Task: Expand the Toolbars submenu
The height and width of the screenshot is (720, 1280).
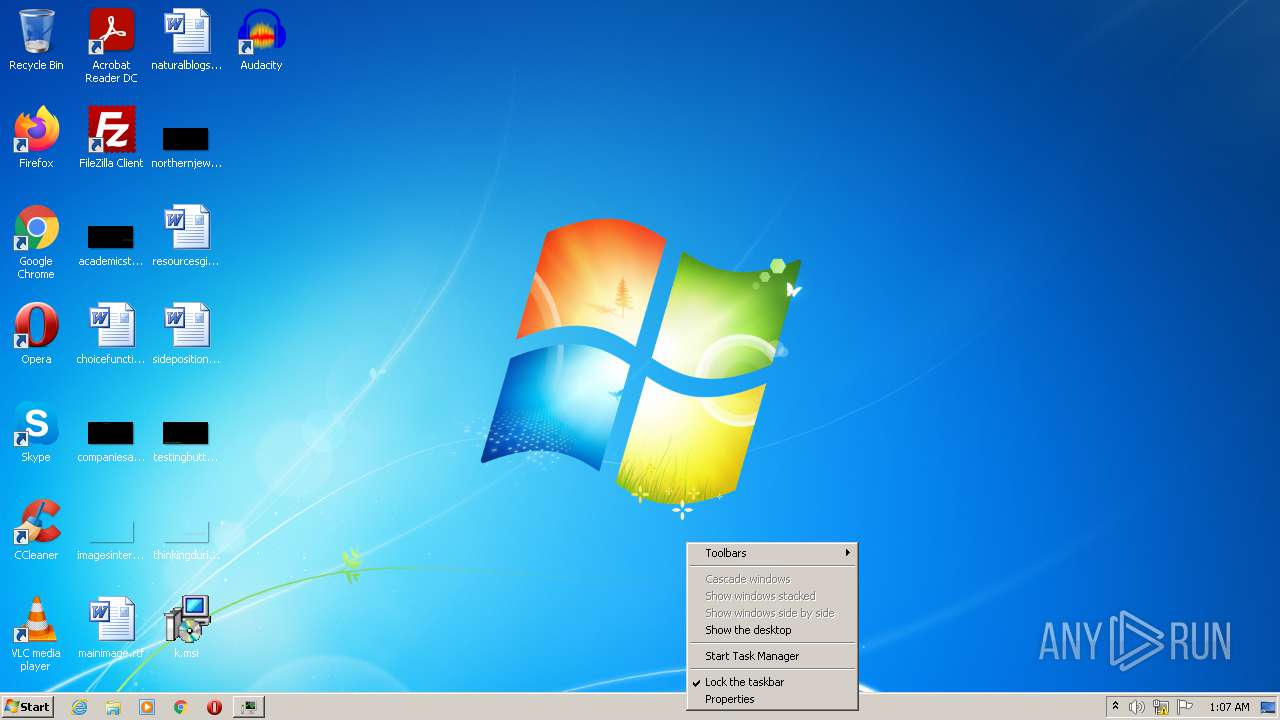Action: 772,553
